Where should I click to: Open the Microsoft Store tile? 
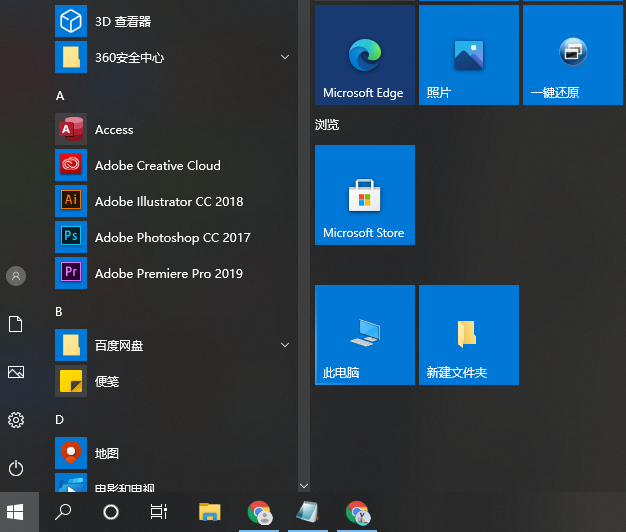[364, 195]
